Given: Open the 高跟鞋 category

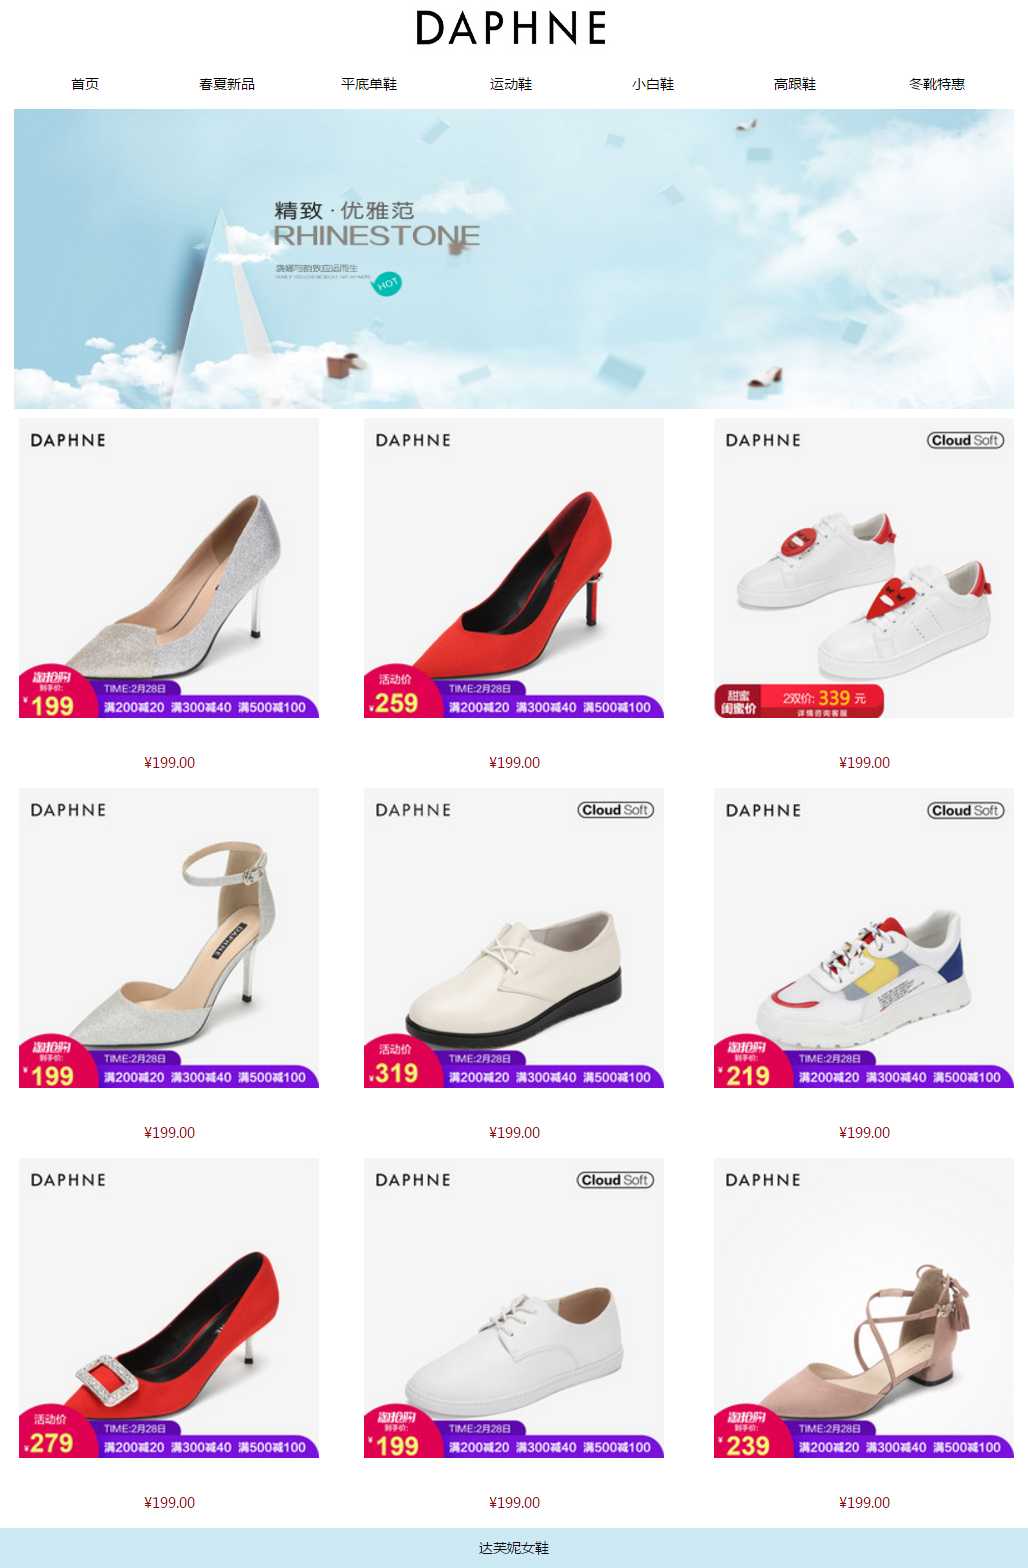Looking at the screenshot, I should coord(795,84).
